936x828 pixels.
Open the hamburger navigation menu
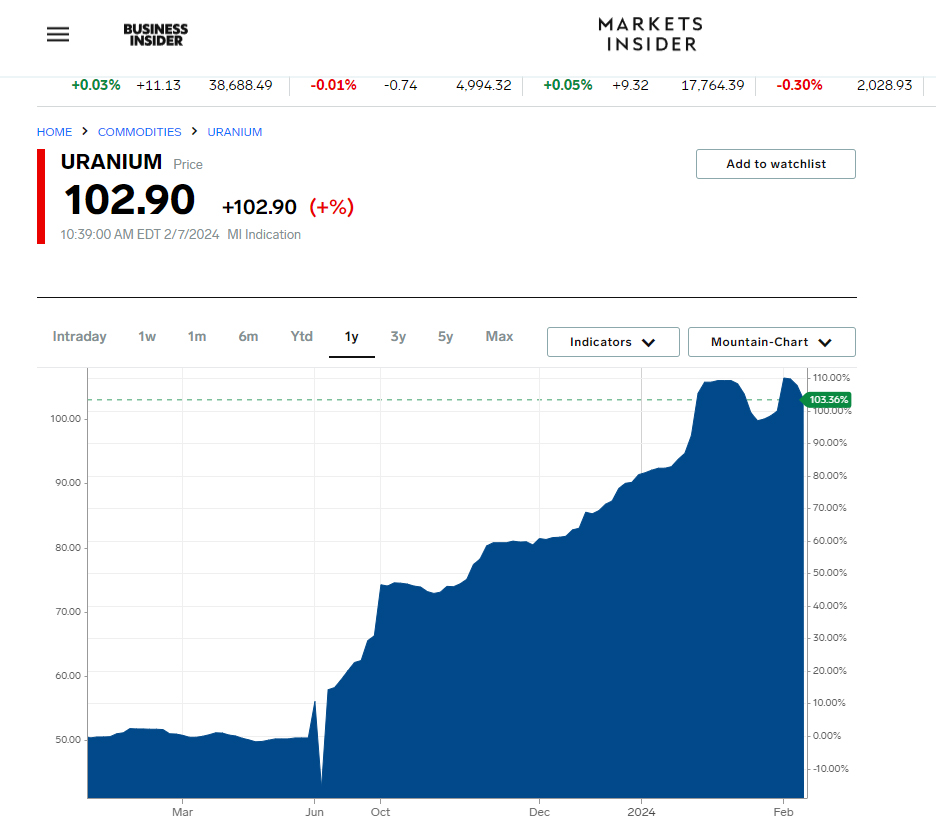[57, 33]
